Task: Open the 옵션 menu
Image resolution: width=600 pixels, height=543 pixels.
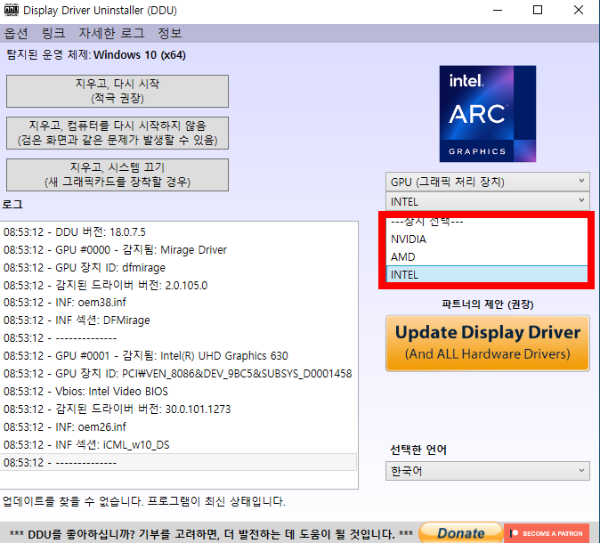Action: pos(16,33)
